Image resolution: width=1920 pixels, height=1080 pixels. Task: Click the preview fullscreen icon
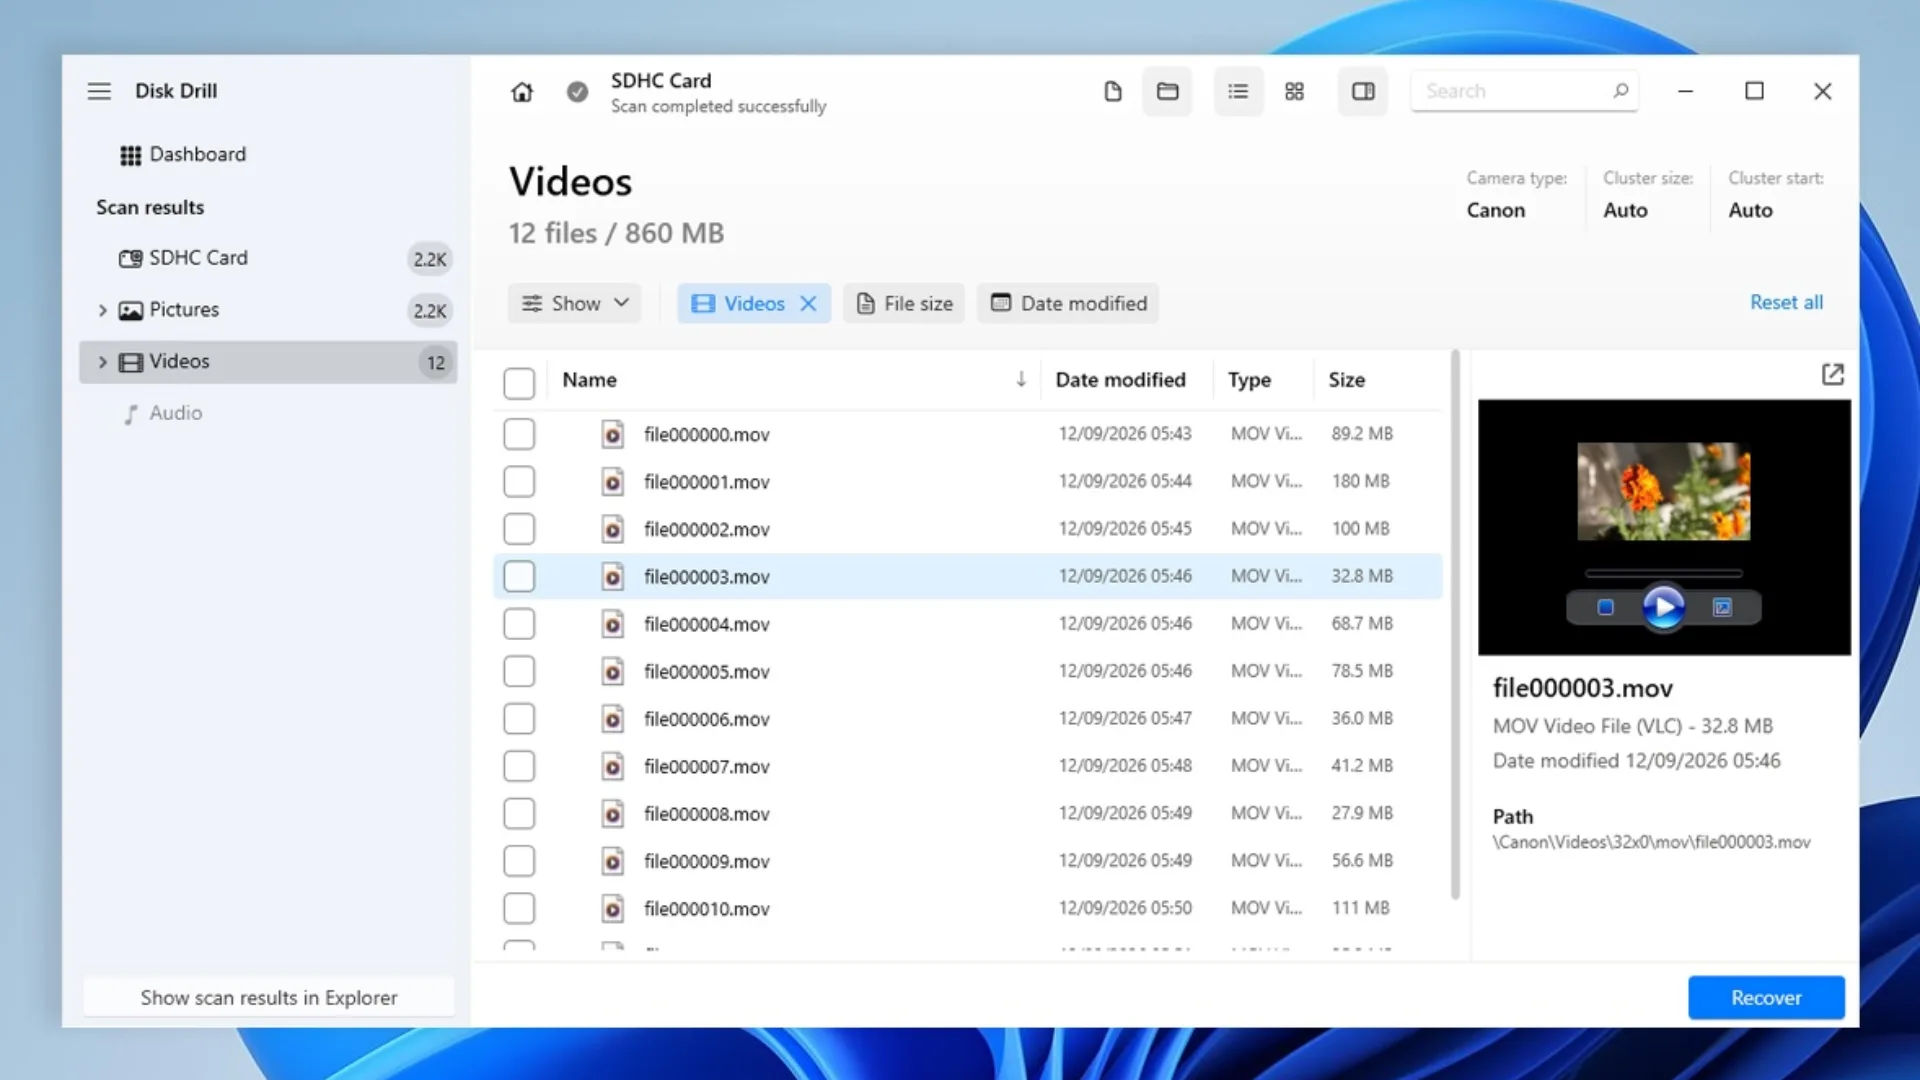1722,607
